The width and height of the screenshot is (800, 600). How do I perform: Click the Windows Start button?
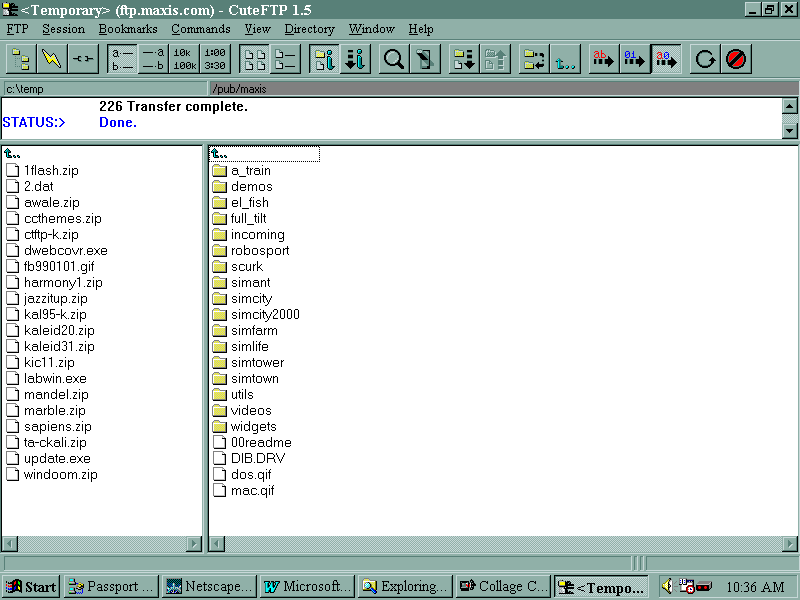click(31, 586)
